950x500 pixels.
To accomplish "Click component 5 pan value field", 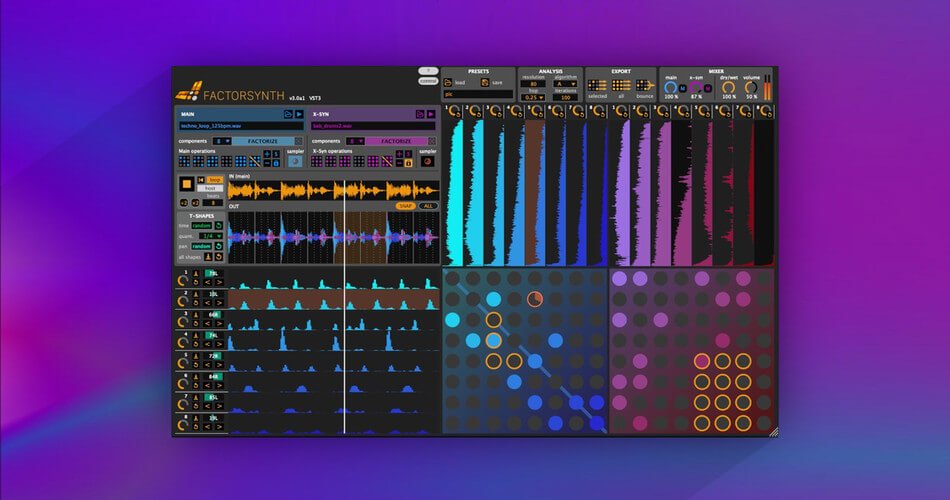I will pos(213,356).
